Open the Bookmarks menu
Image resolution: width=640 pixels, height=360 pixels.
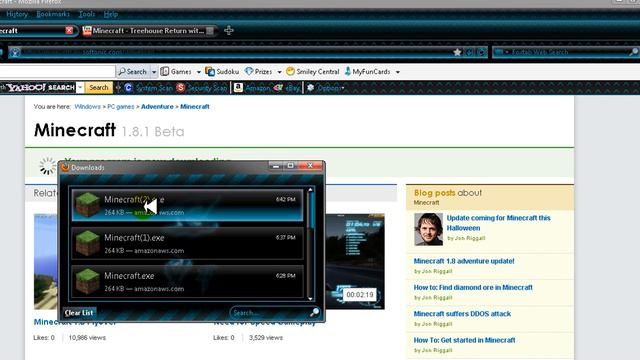point(53,14)
